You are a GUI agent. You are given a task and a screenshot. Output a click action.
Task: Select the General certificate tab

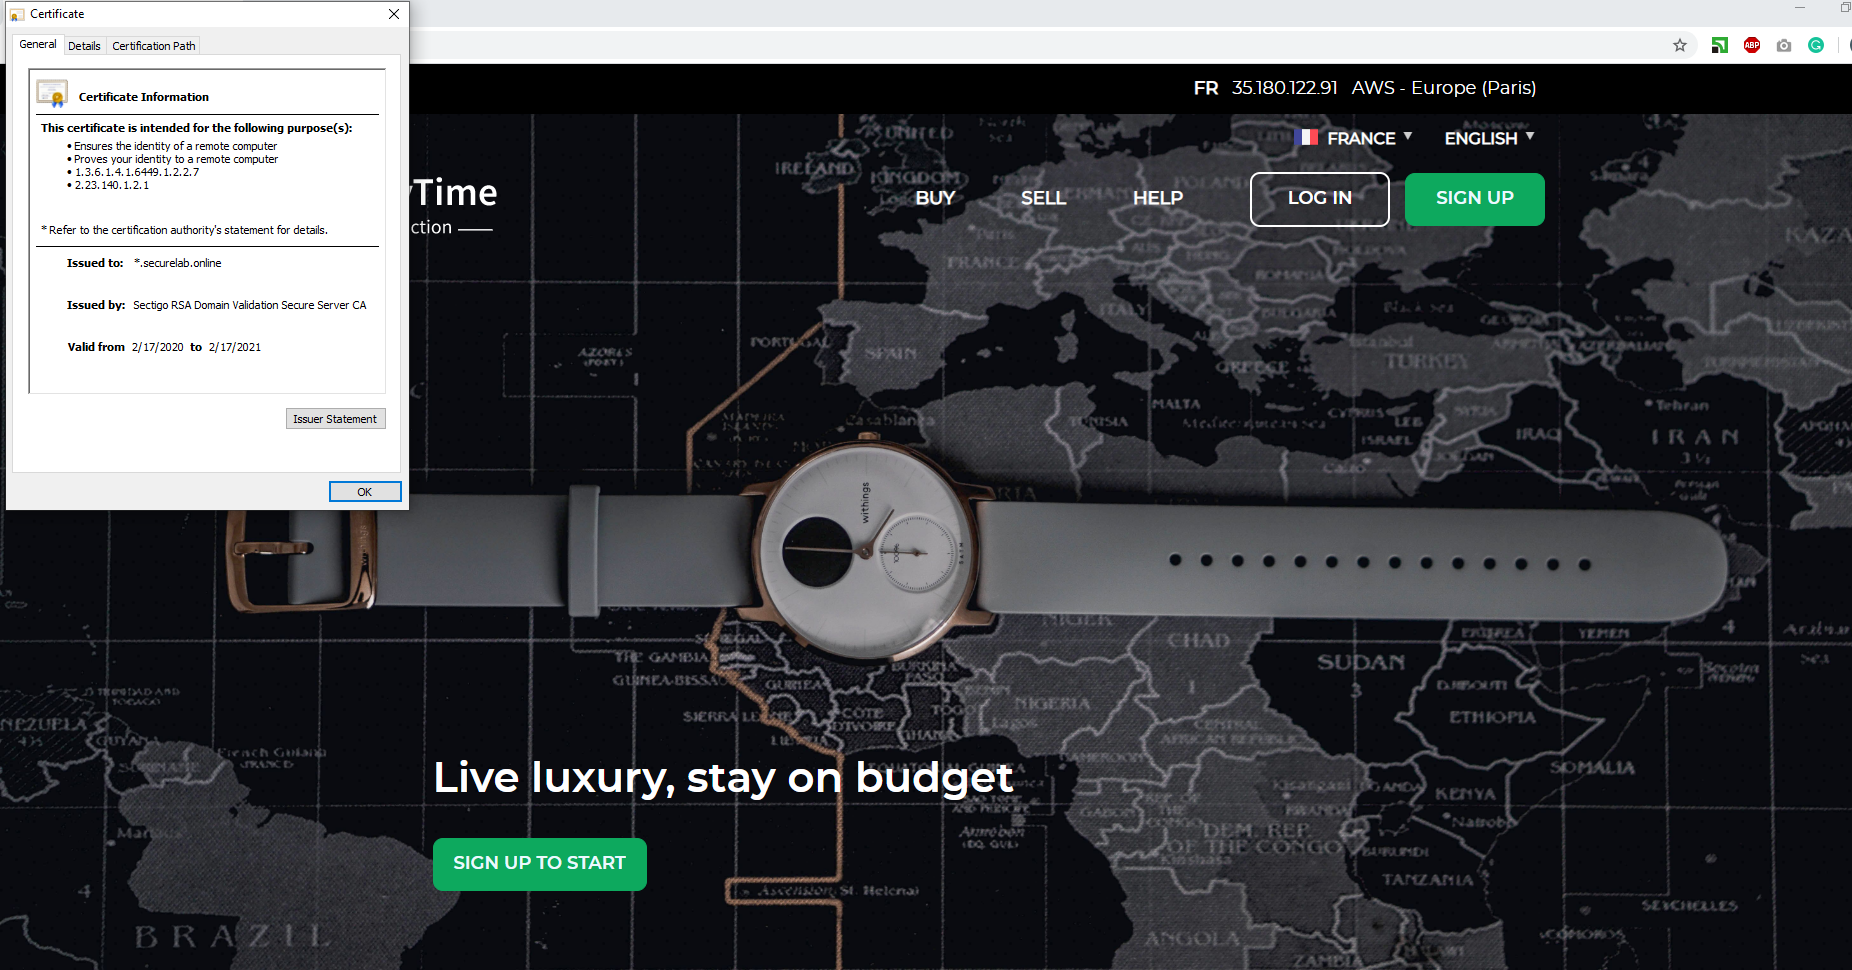pyautogui.click(x=38, y=44)
